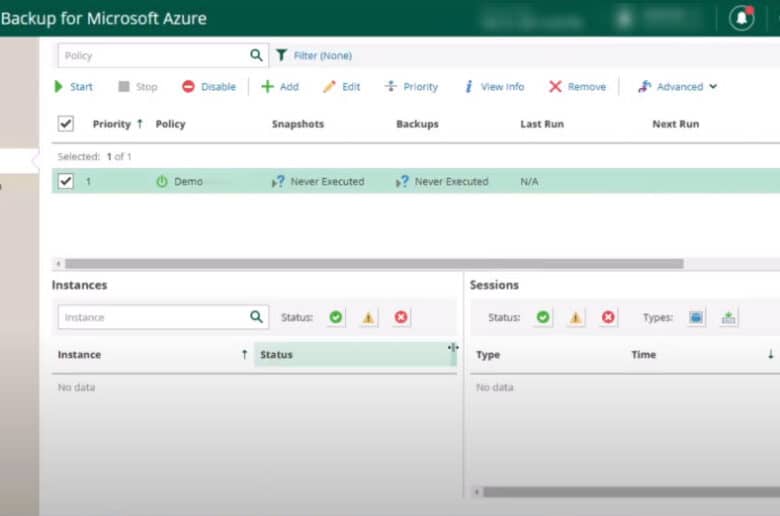Filter Instances by warning status
The height and width of the screenshot is (516, 780).
point(368,317)
